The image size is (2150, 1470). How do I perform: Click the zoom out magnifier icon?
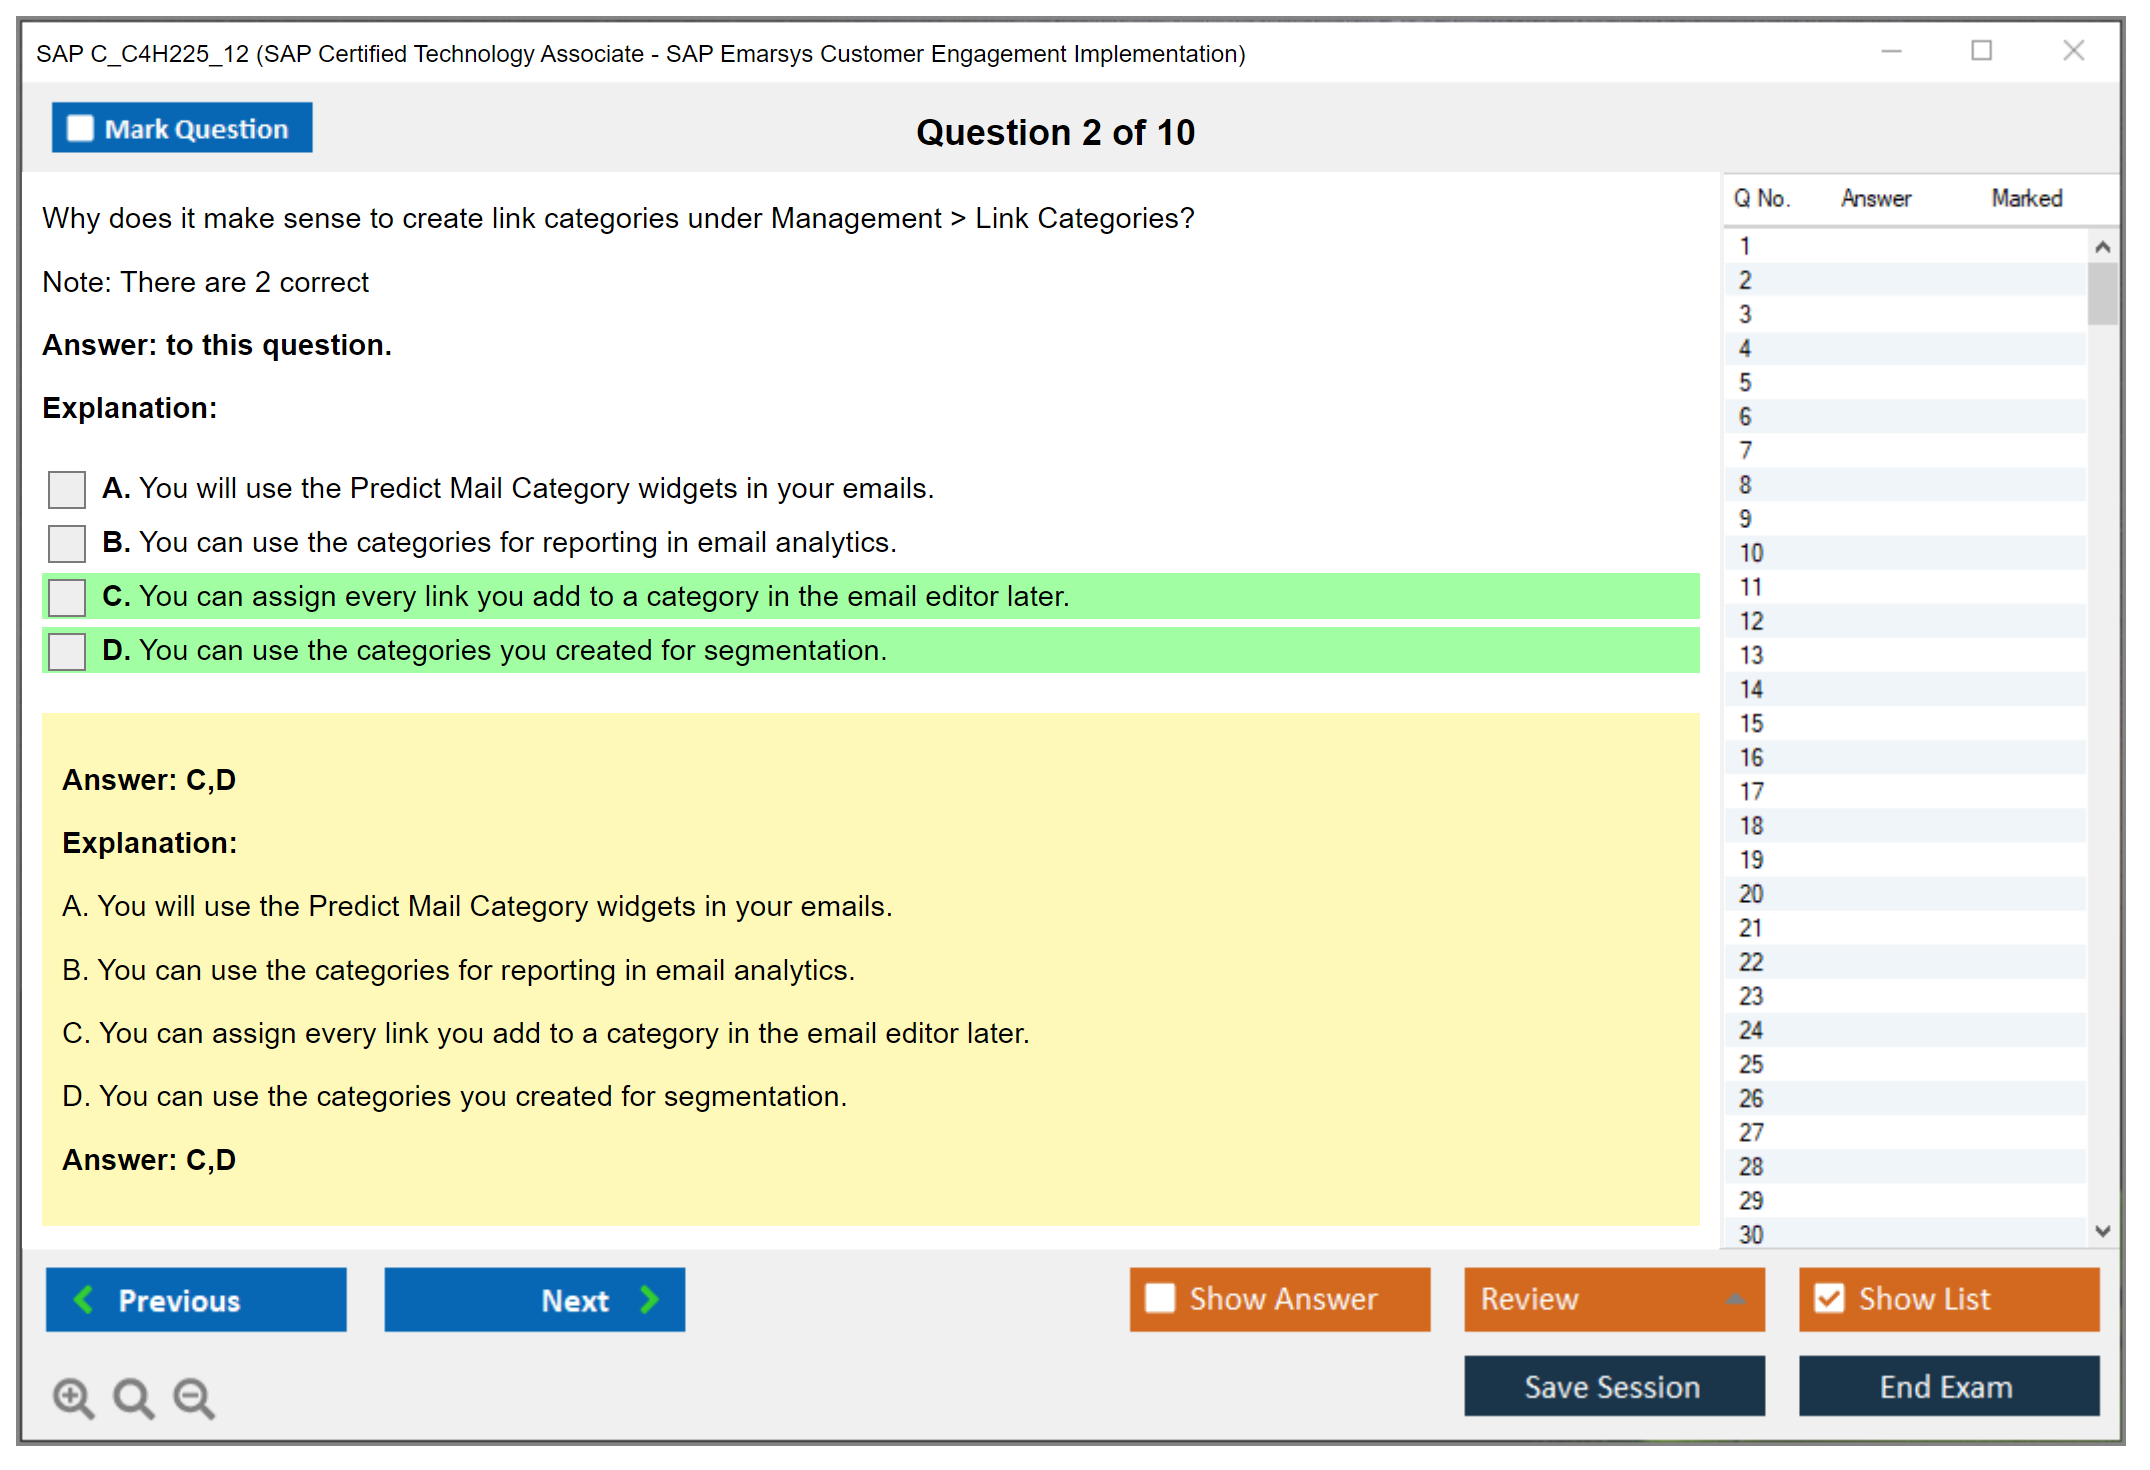click(x=193, y=1398)
